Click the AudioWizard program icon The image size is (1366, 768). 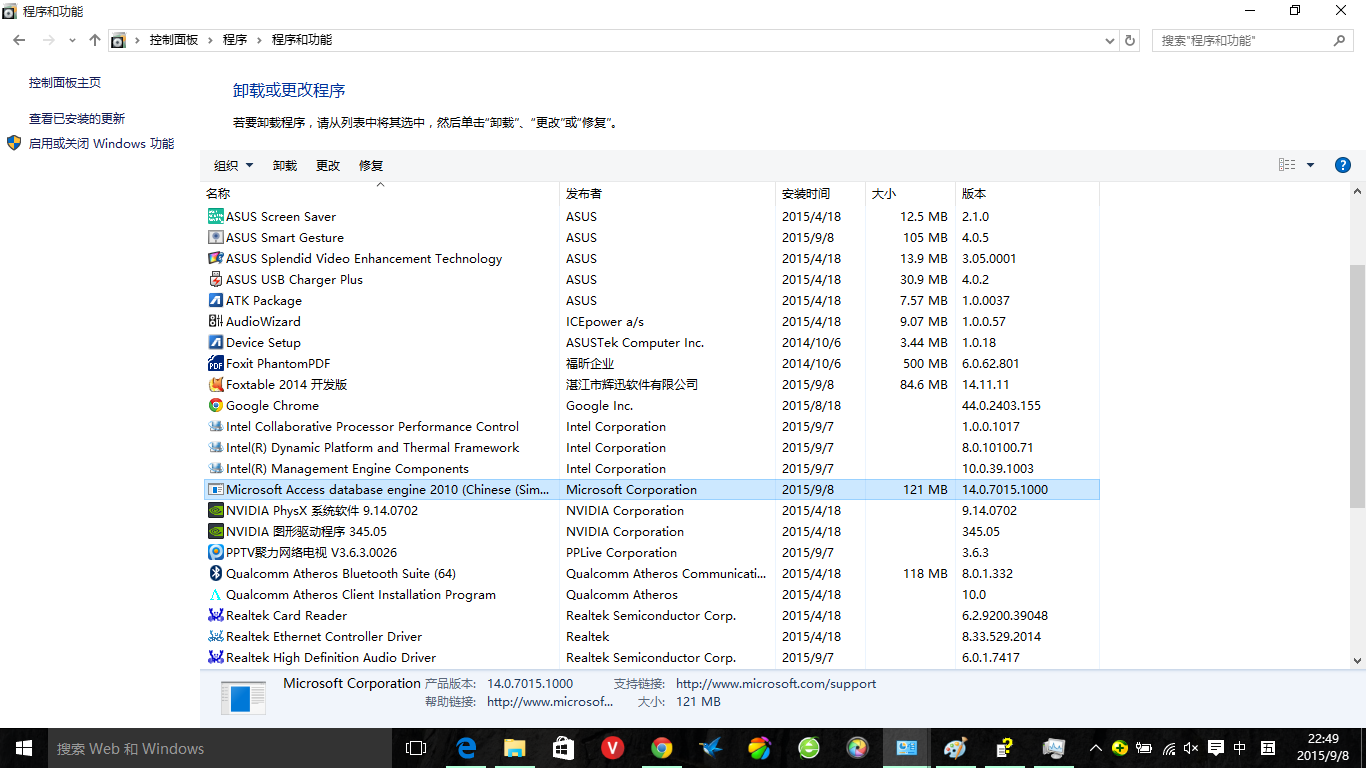[215, 321]
